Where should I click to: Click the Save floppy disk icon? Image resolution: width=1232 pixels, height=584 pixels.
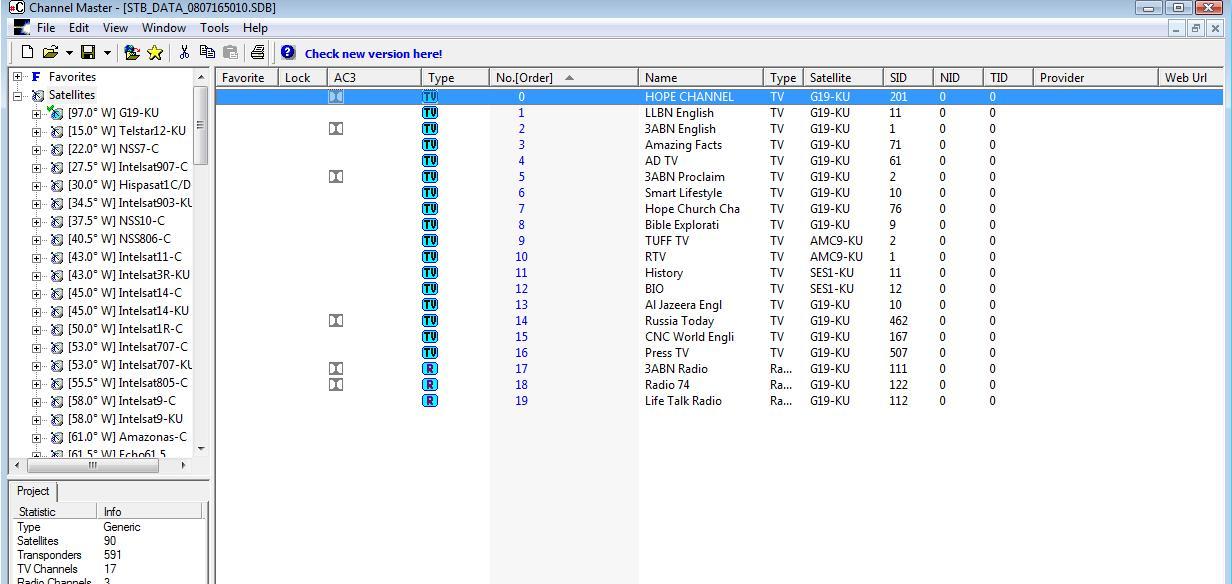(x=88, y=53)
